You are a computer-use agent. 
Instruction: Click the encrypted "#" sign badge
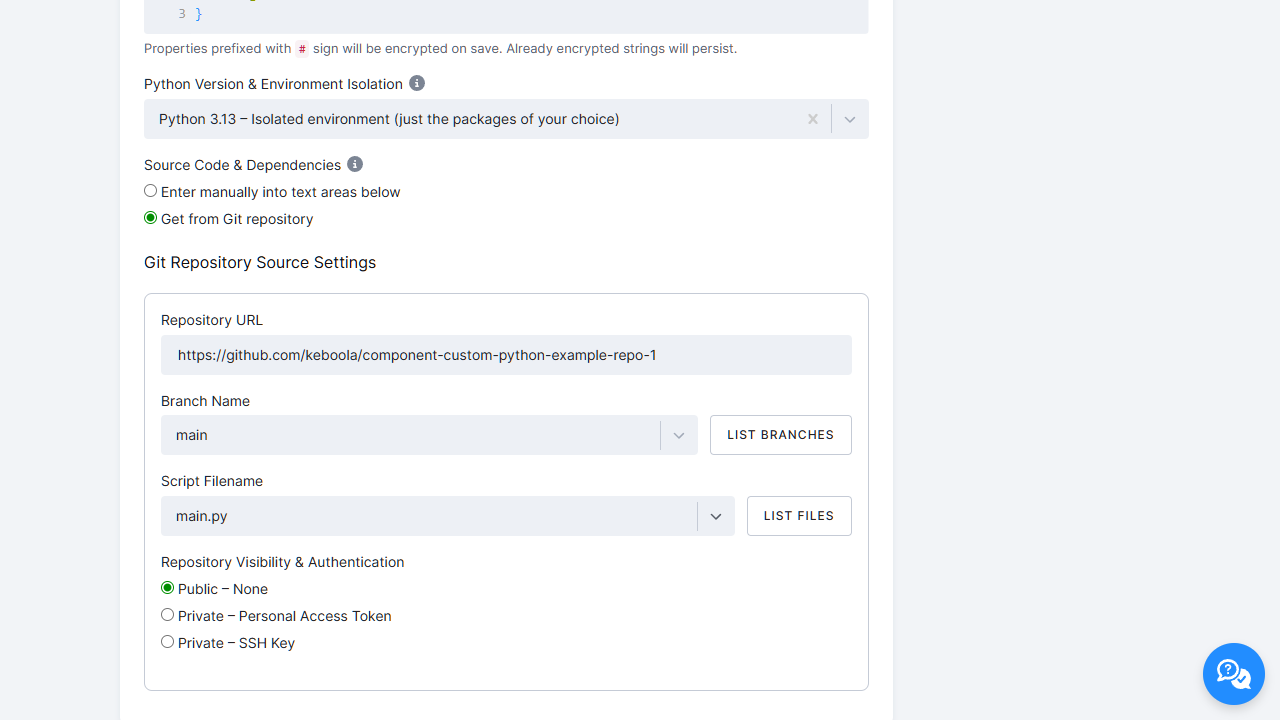(x=302, y=48)
